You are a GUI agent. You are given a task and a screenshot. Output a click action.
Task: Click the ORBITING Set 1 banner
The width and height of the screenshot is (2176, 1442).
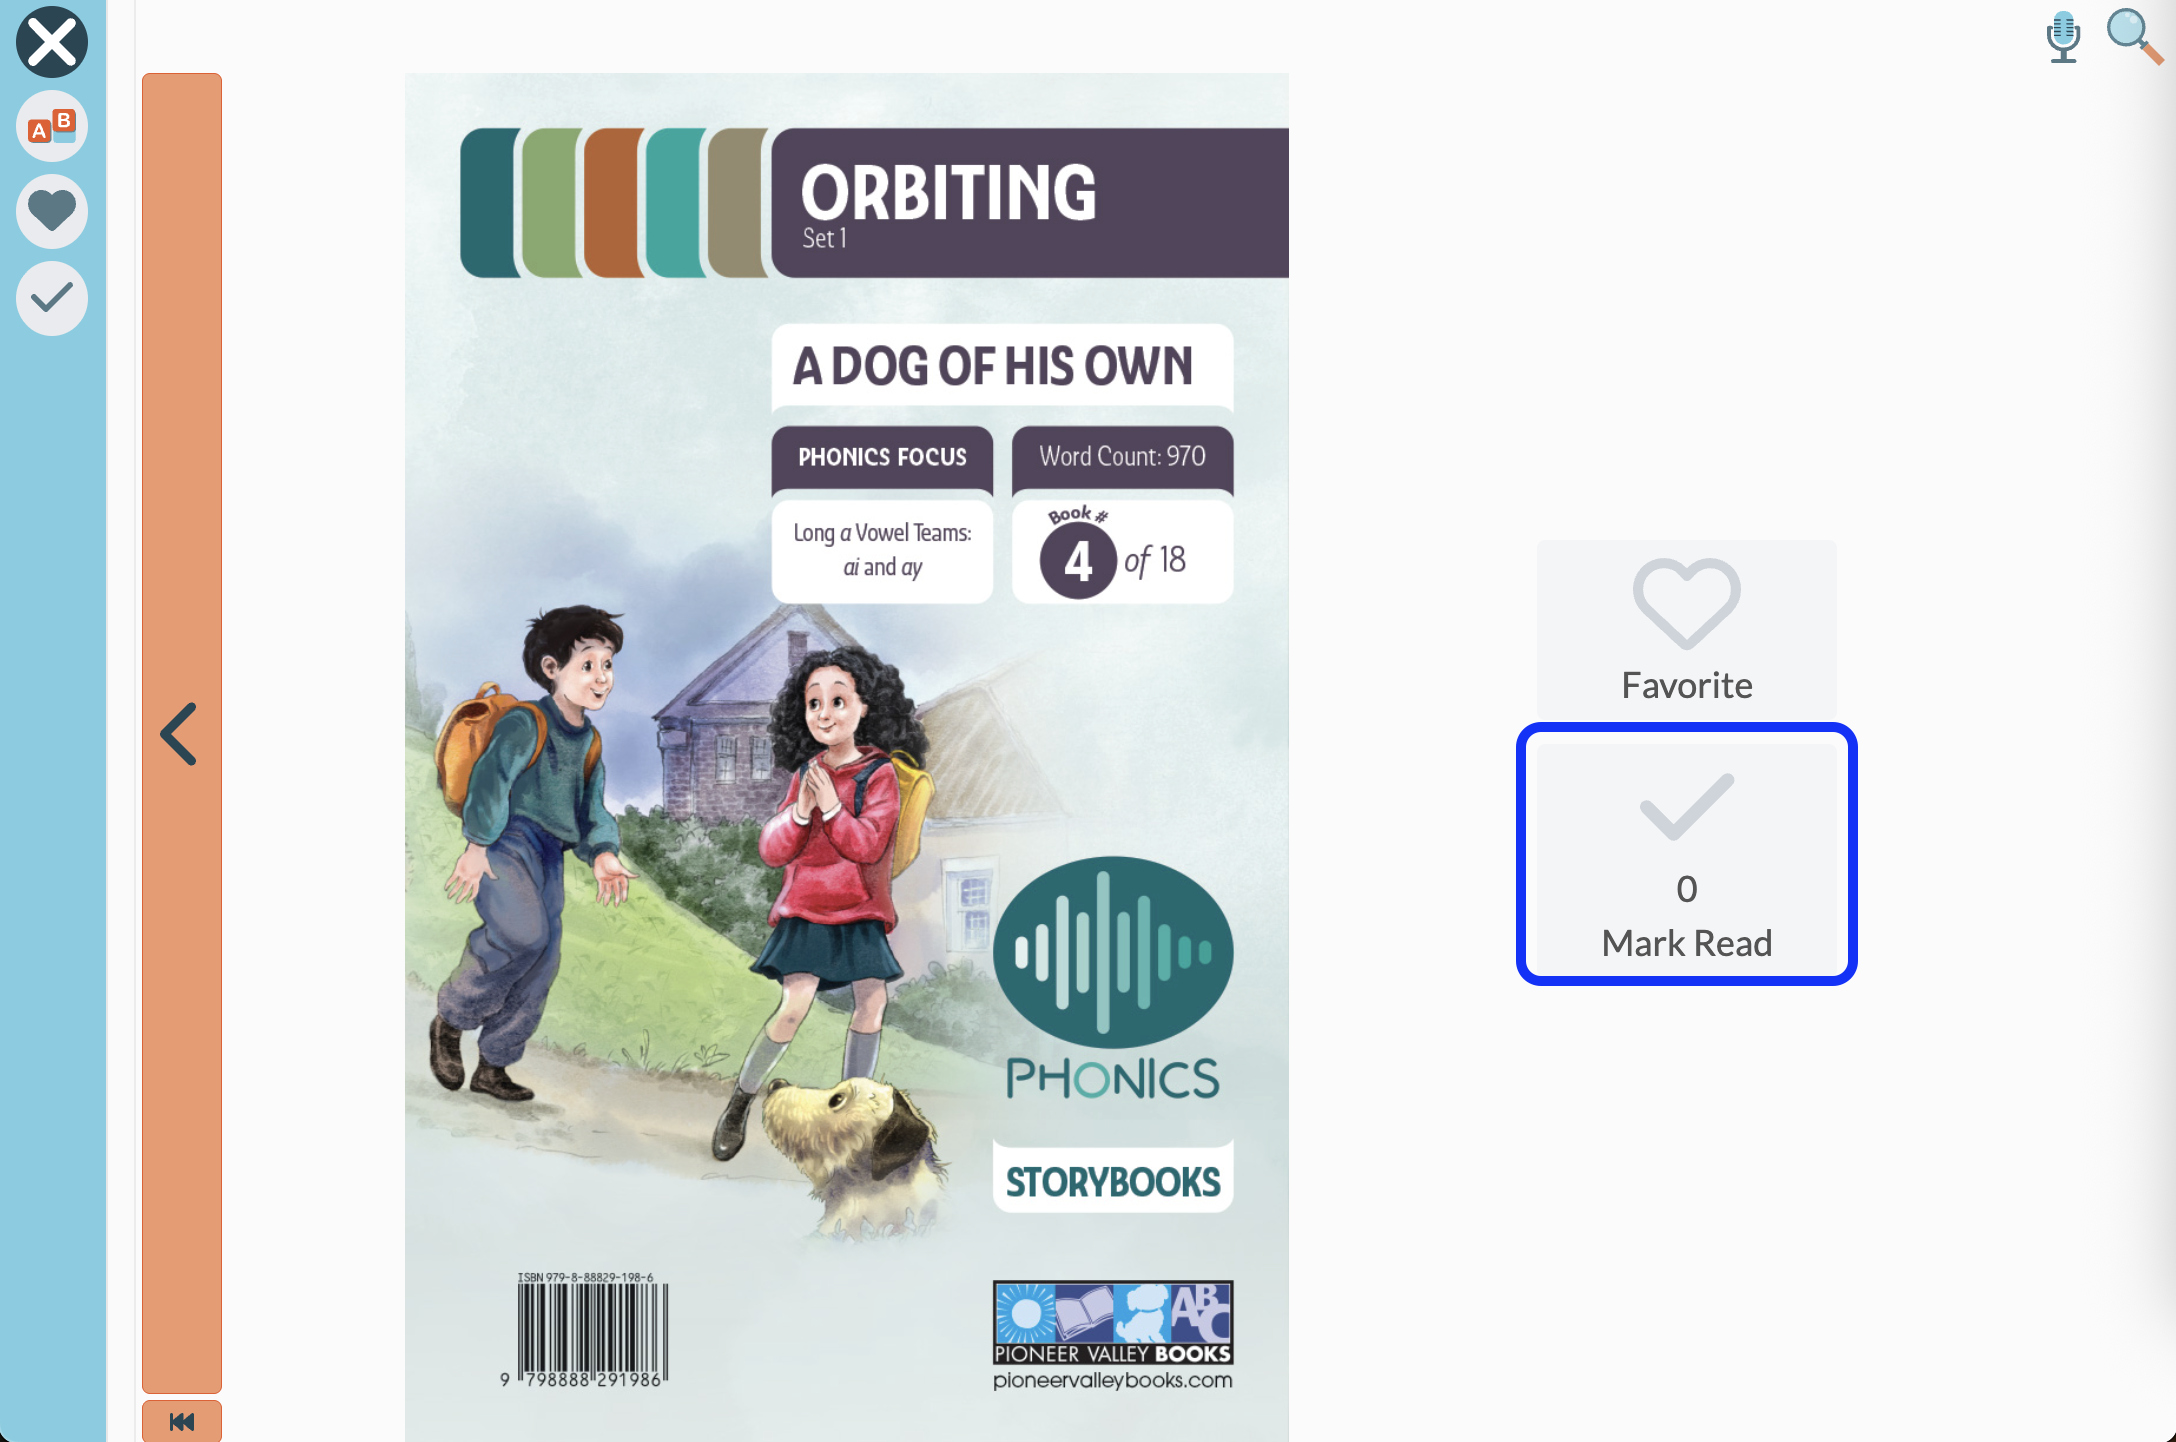(x=1030, y=203)
